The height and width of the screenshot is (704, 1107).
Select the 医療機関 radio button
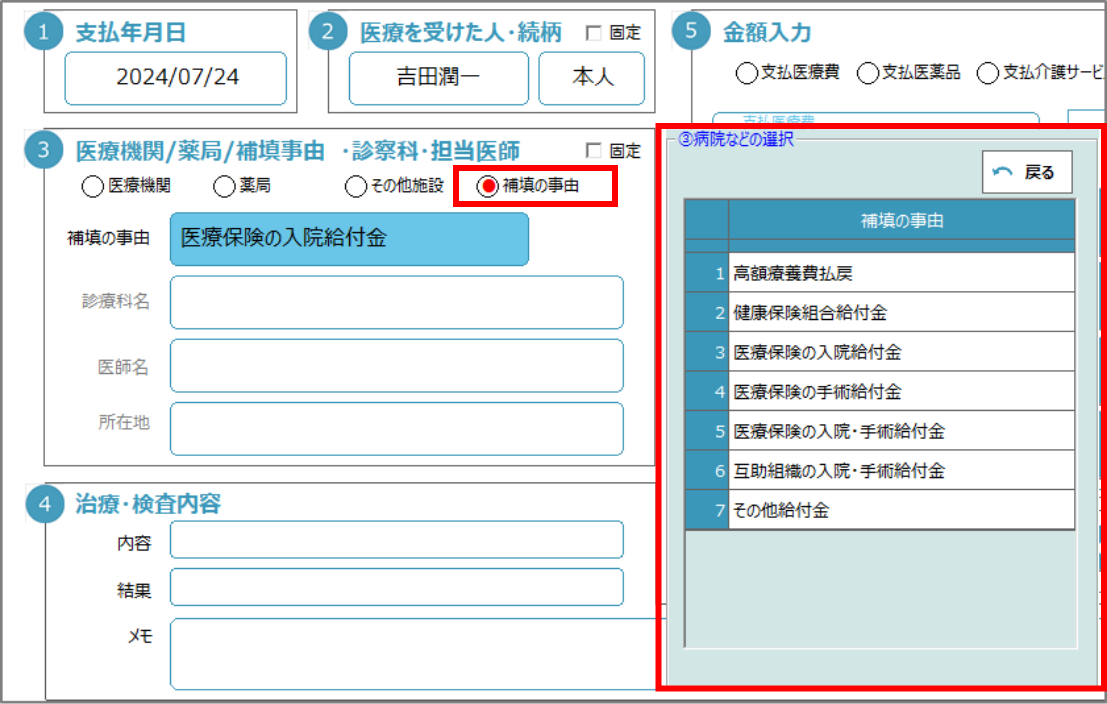pyautogui.click(x=93, y=186)
